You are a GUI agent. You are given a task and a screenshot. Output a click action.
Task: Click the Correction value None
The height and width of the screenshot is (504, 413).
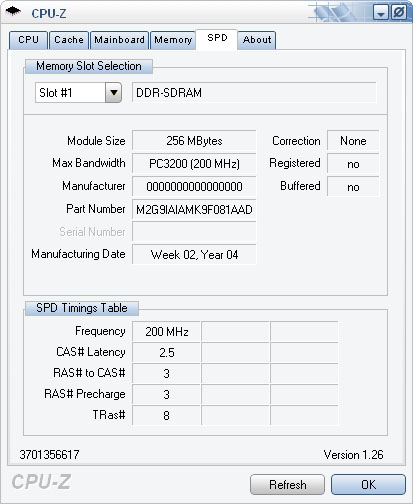point(353,140)
